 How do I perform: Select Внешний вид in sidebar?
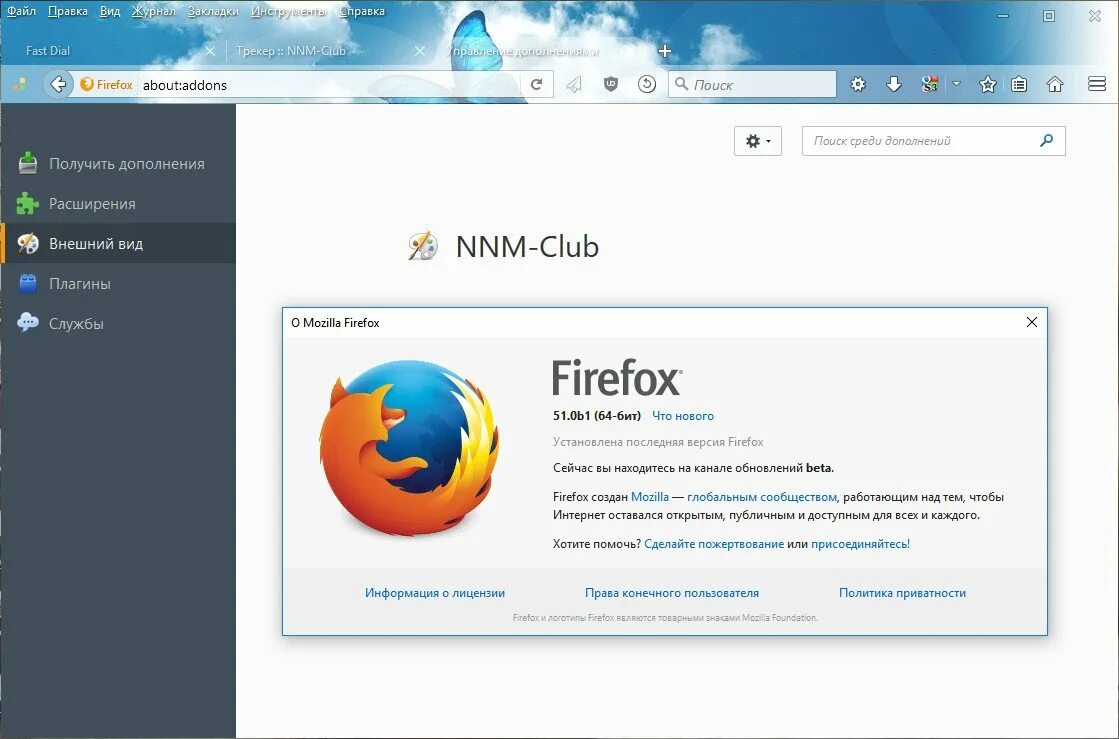point(118,243)
